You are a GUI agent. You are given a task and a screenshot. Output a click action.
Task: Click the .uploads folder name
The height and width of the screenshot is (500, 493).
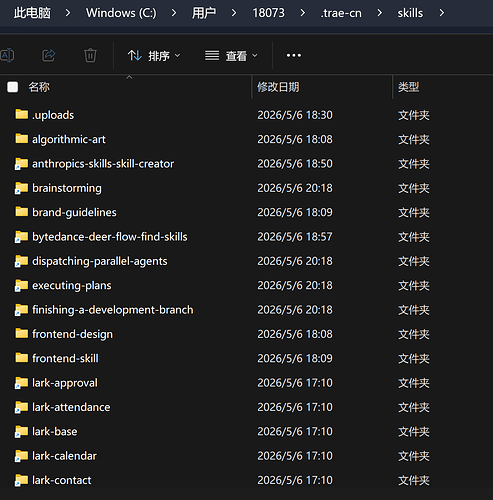(x=53, y=115)
